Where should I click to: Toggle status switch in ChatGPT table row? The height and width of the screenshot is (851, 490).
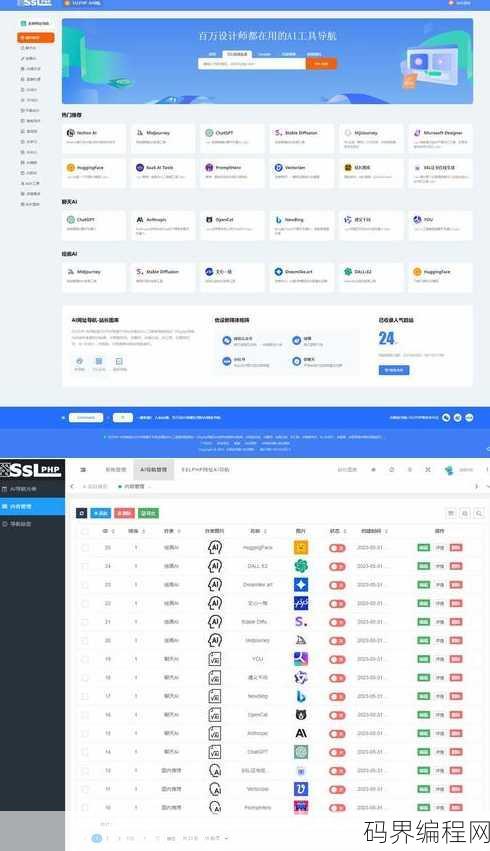(337, 752)
